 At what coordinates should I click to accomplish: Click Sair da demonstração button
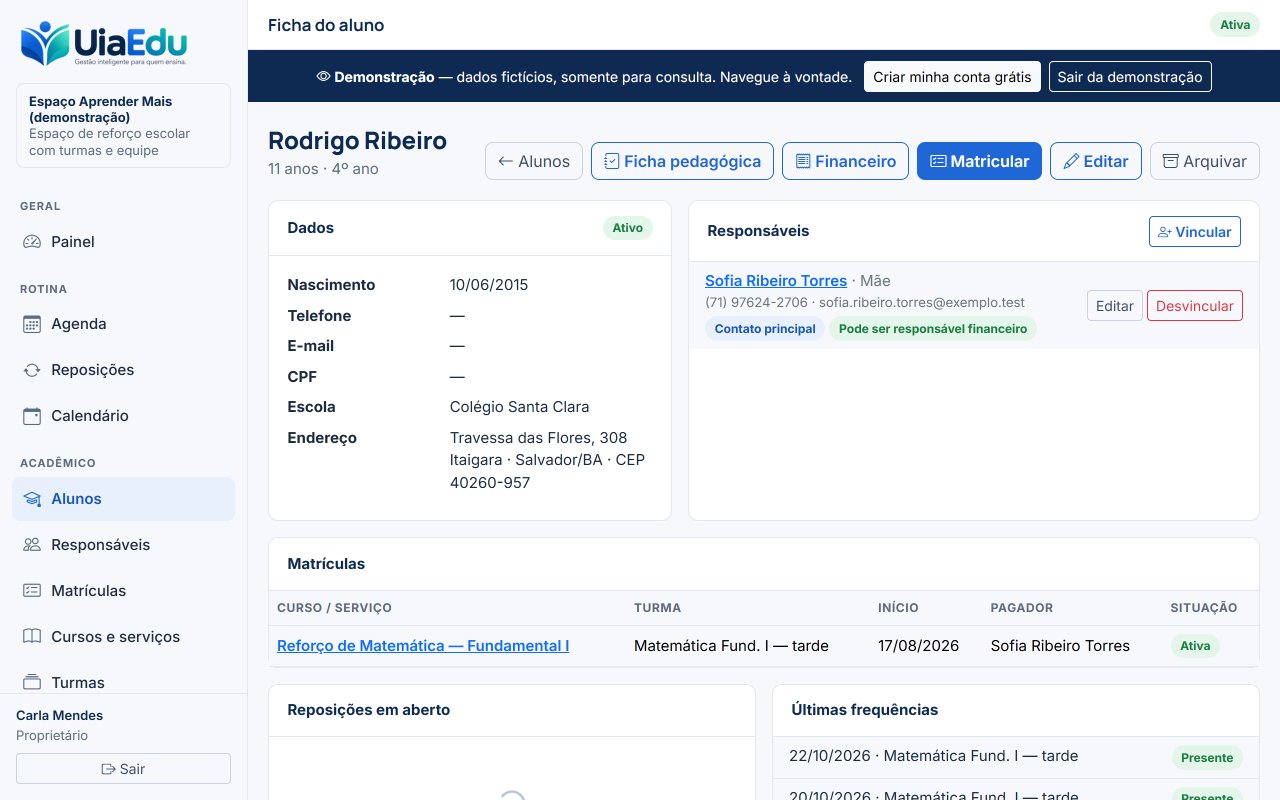[x=1130, y=77]
